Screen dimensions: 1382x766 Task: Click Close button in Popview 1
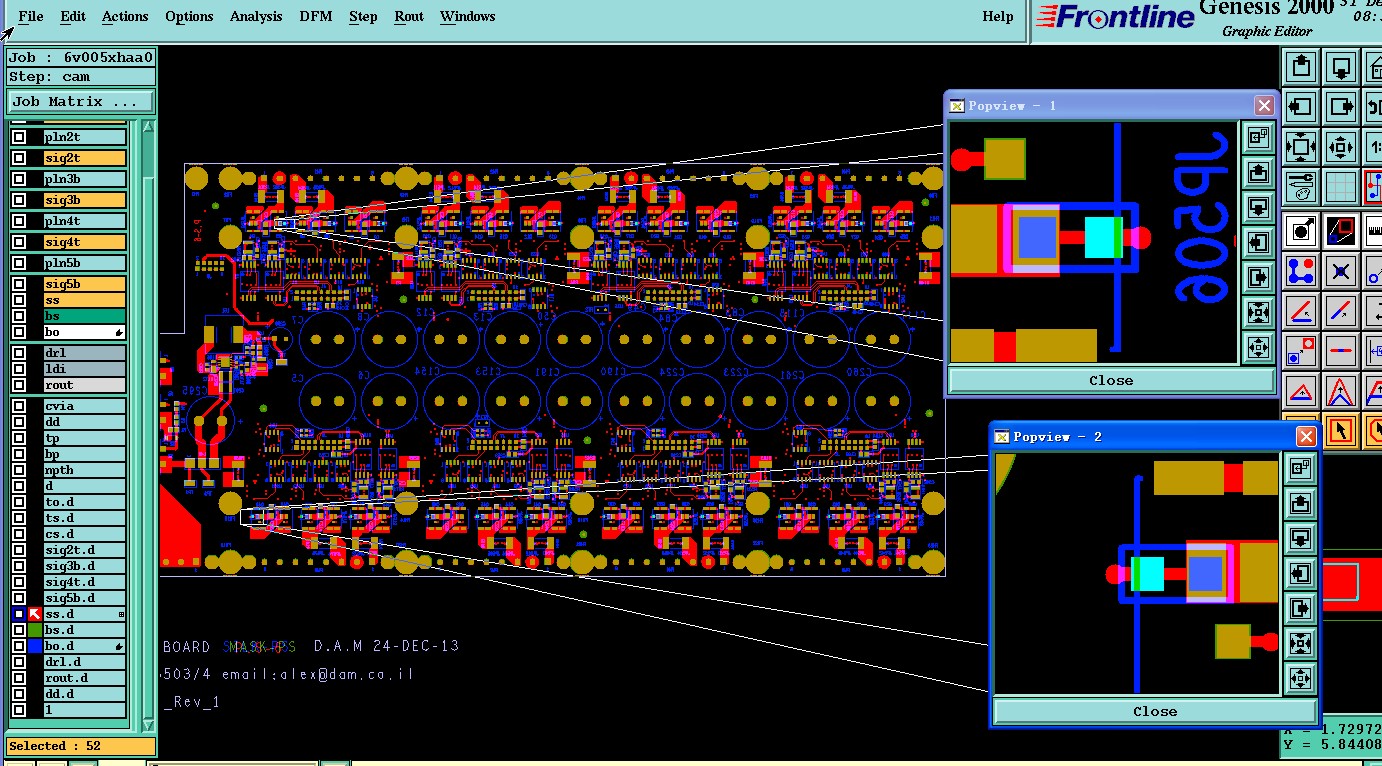(x=1111, y=380)
